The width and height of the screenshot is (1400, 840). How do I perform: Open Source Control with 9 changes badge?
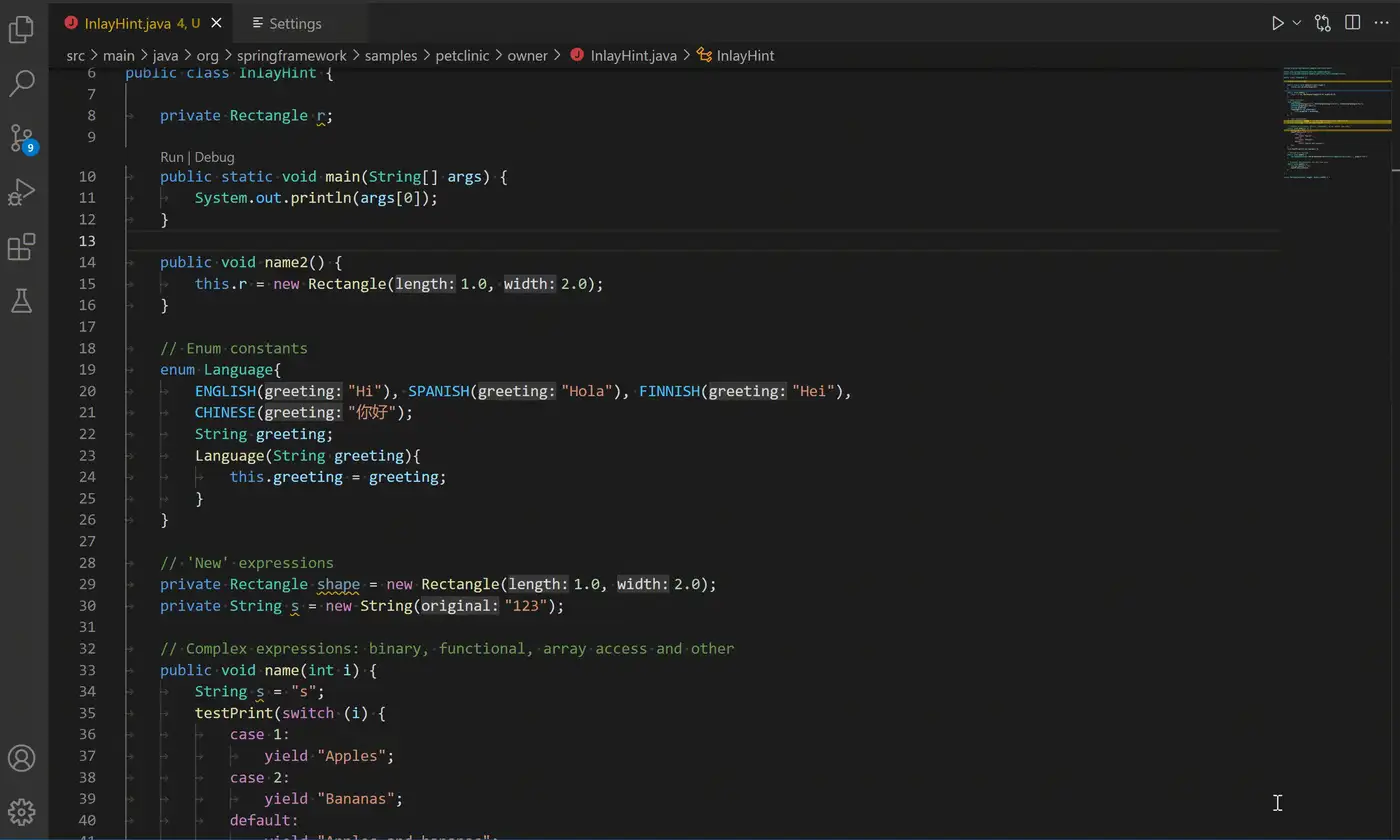click(x=22, y=138)
